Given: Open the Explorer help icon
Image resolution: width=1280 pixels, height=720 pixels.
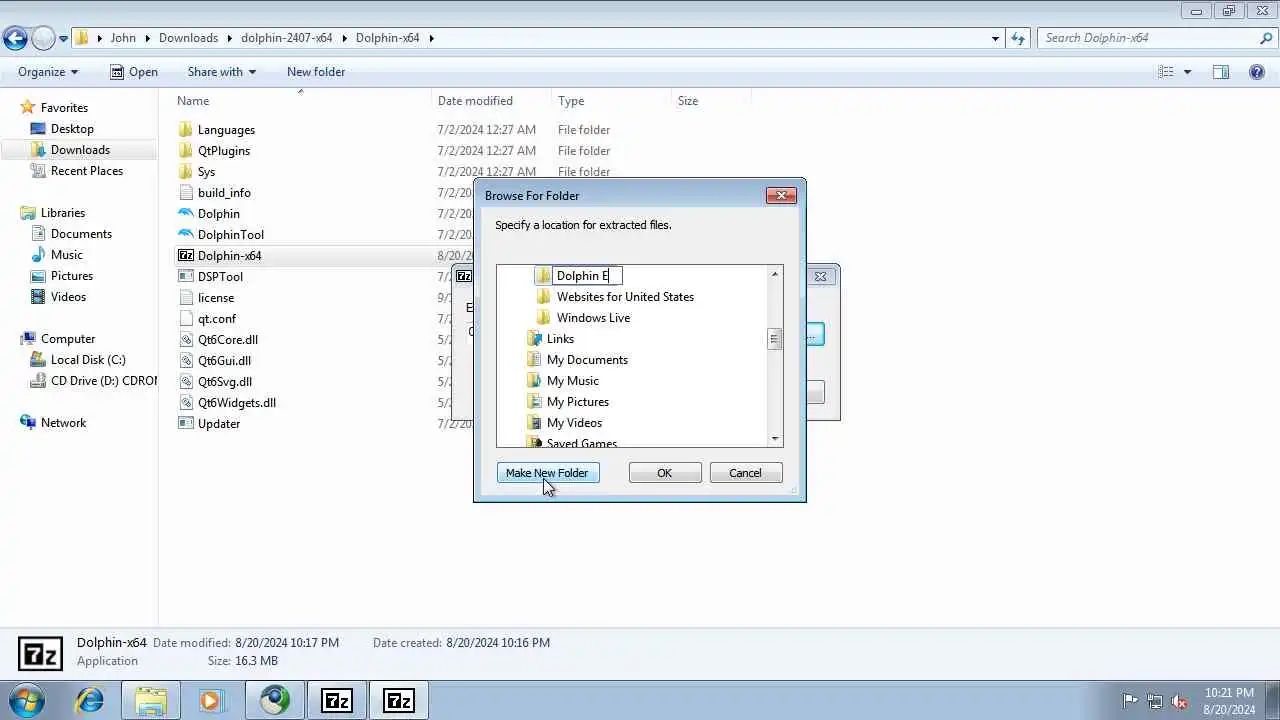Looking at the screenshot, I should (1257, 72).
